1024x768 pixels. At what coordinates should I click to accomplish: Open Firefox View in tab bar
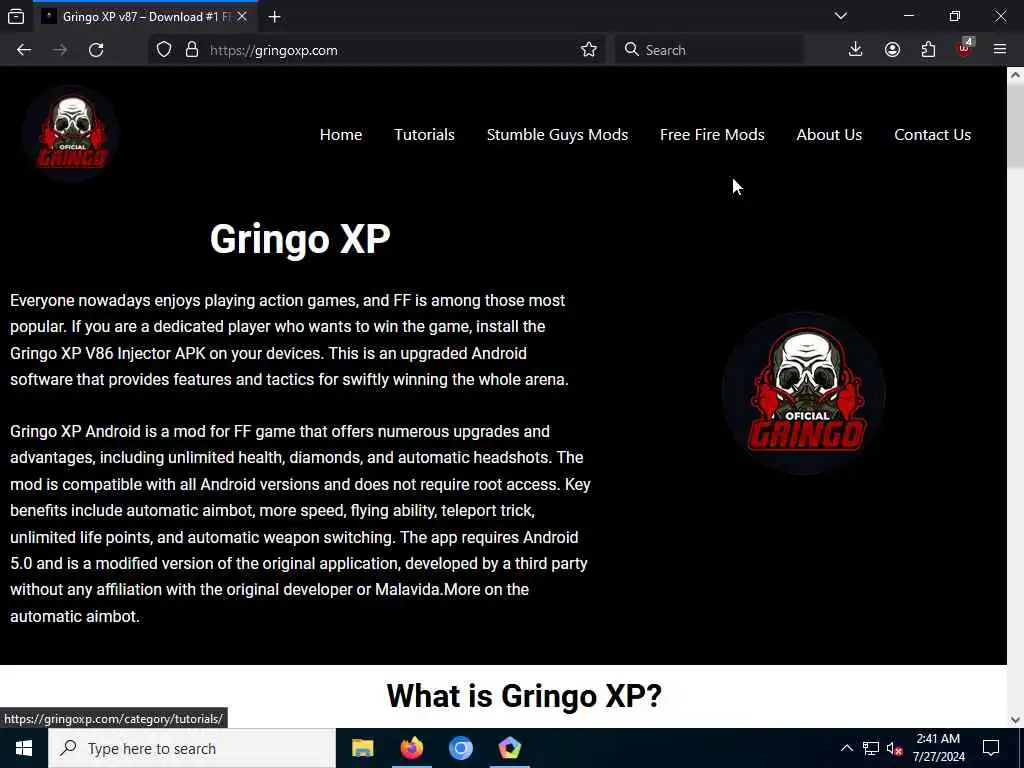coord(16,16)
